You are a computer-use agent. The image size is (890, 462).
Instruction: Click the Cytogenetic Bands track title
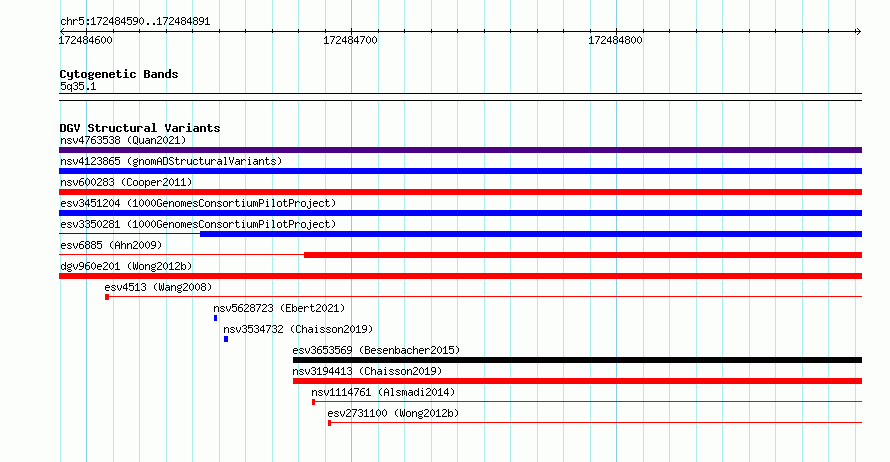click(x=119, y=74)
